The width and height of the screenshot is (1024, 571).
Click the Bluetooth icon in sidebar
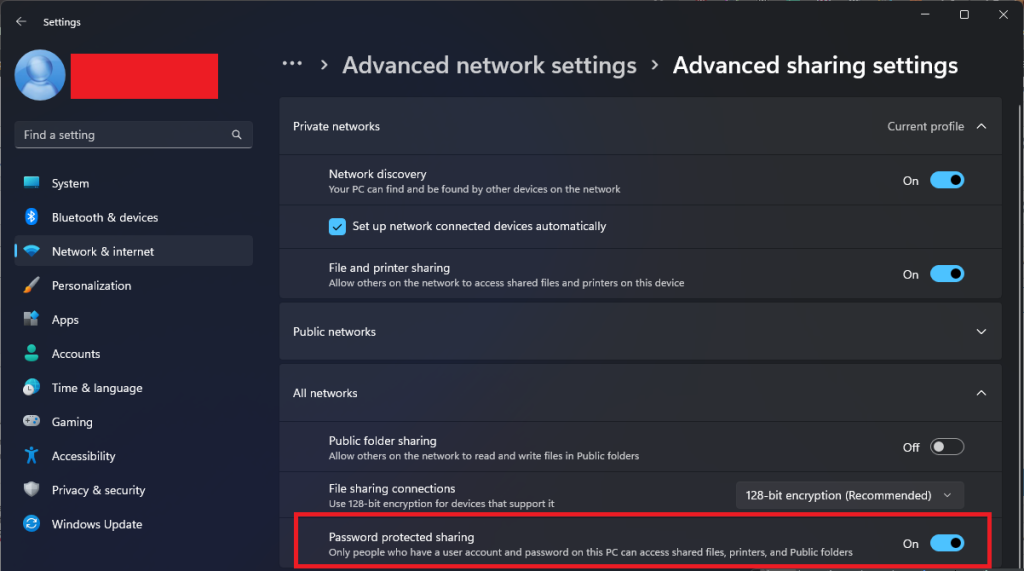click(x=31, y=217)
